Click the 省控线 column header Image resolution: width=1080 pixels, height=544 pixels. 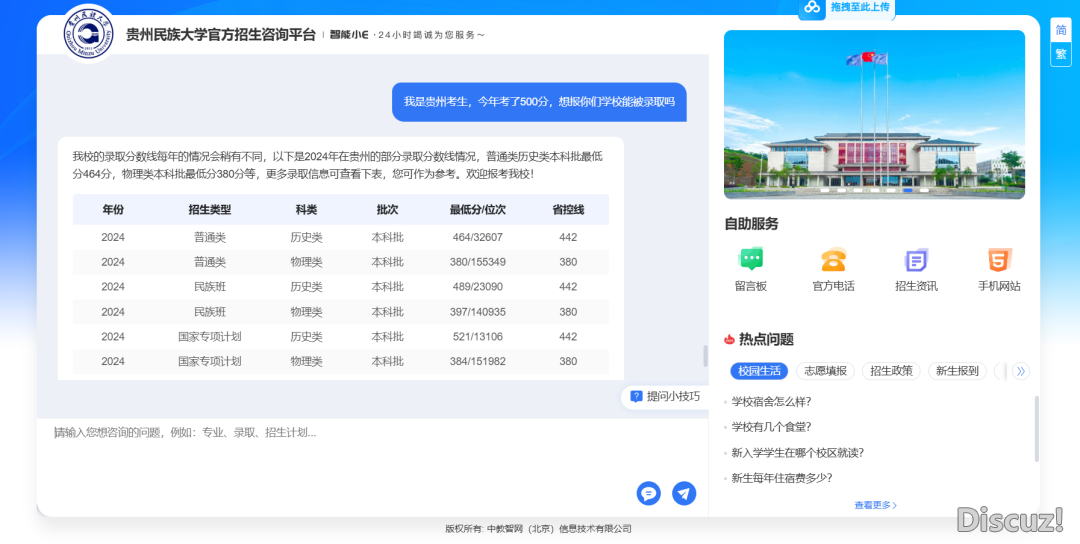click(x=568, y=209)
